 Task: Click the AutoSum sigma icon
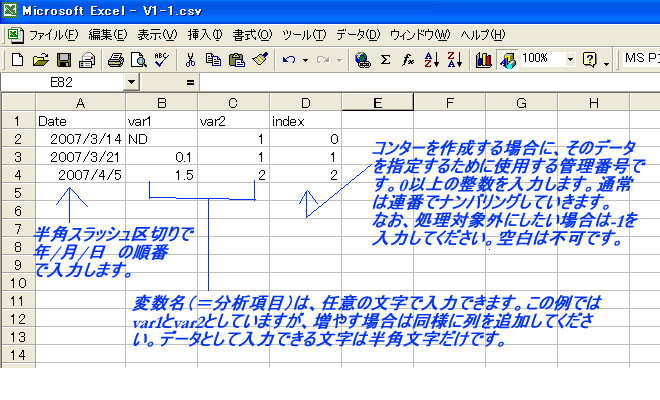[x=385, y=60]
